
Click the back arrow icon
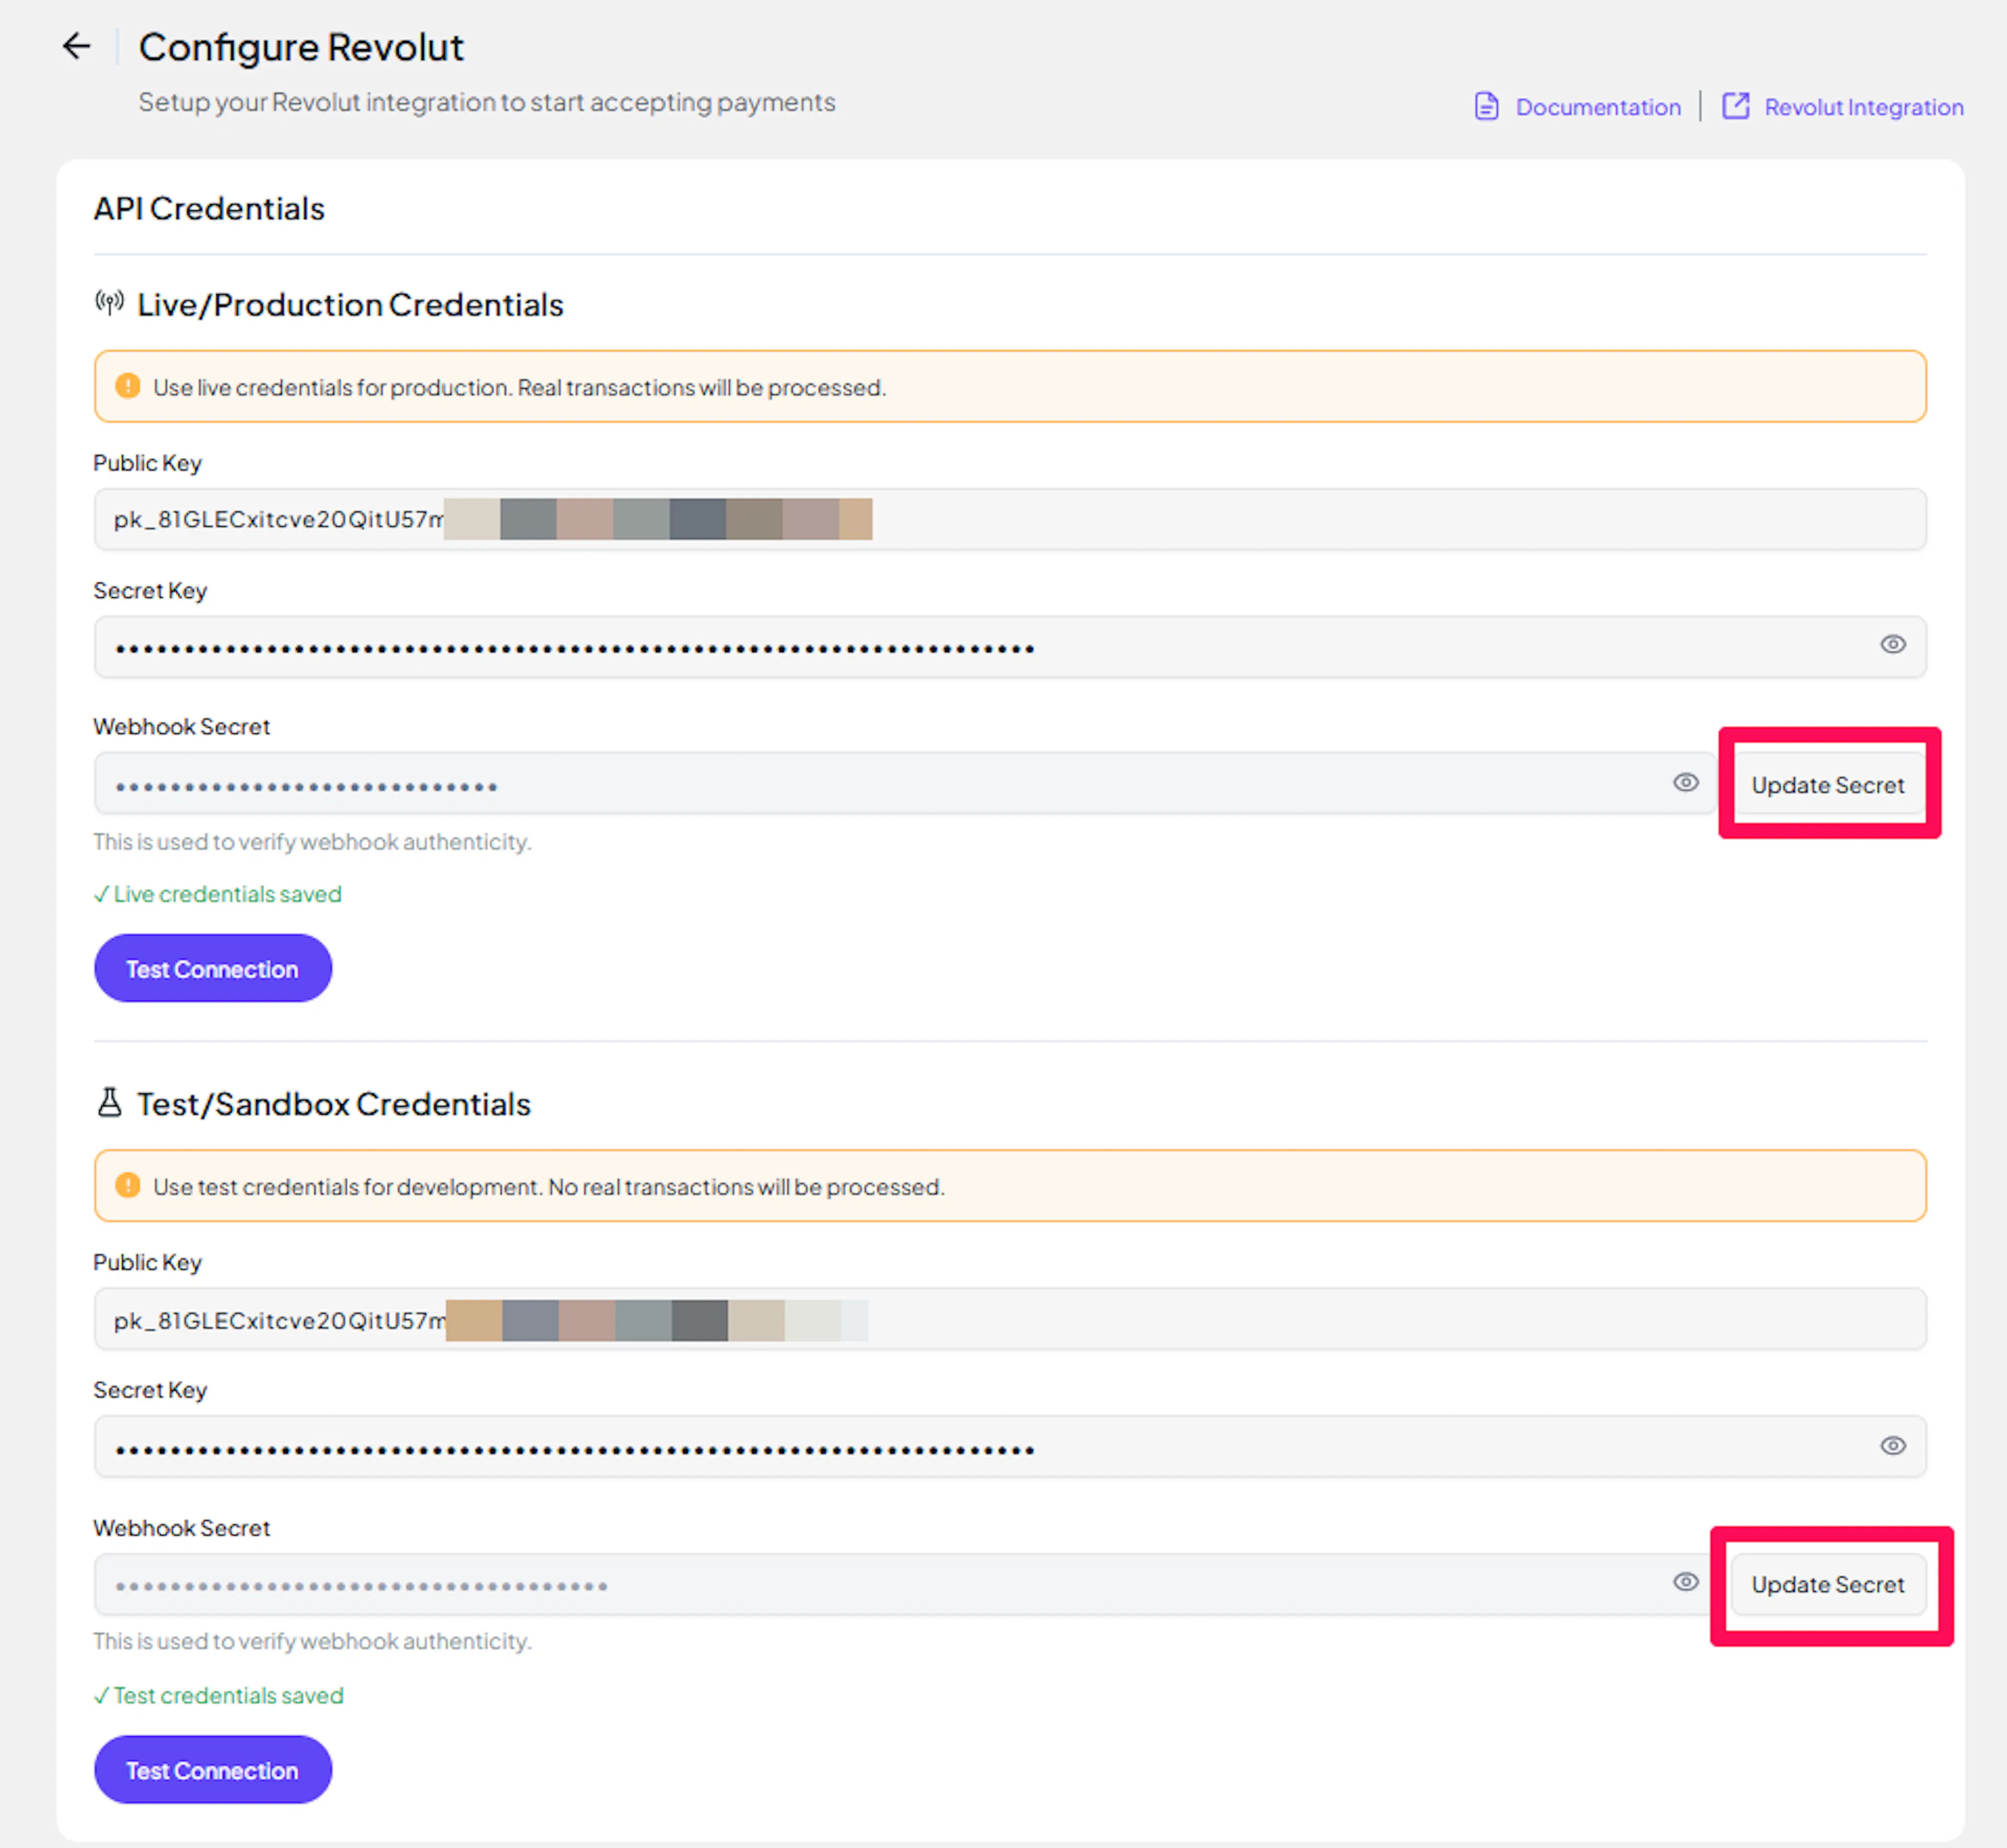click(76, 46)
